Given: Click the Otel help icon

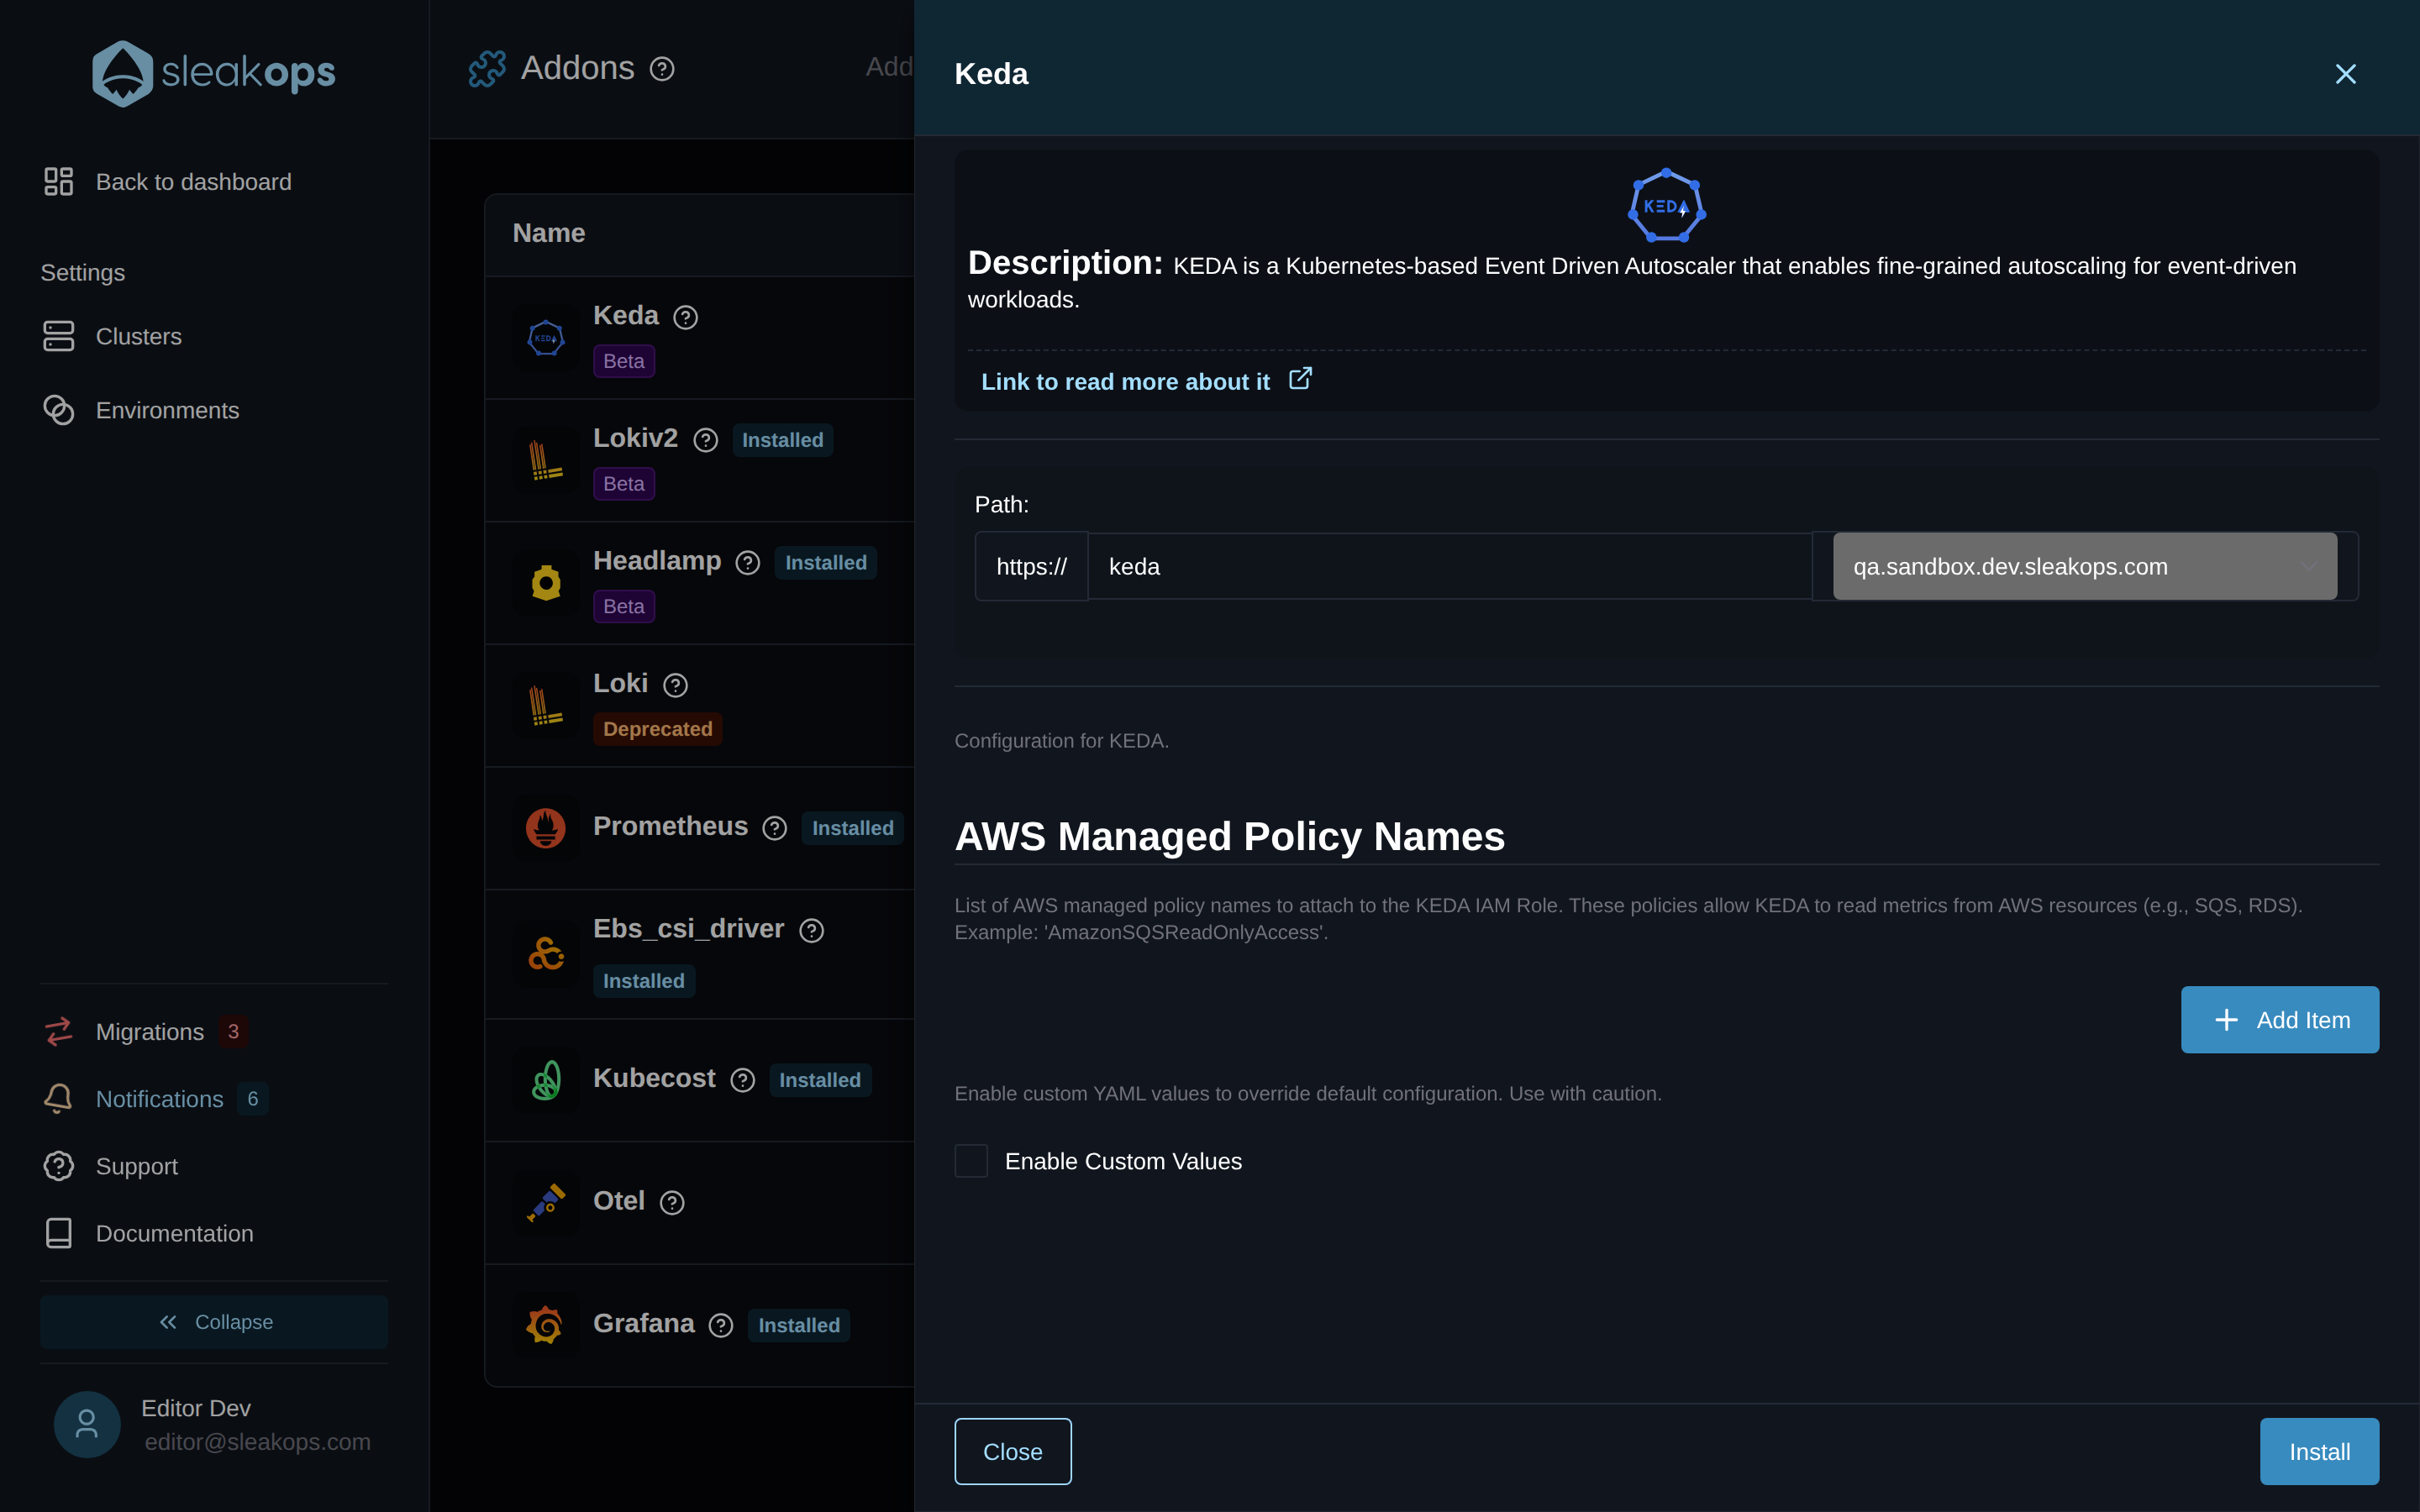Looking at the screenshot, I should pyautogui.click(x=672, y=1202).
